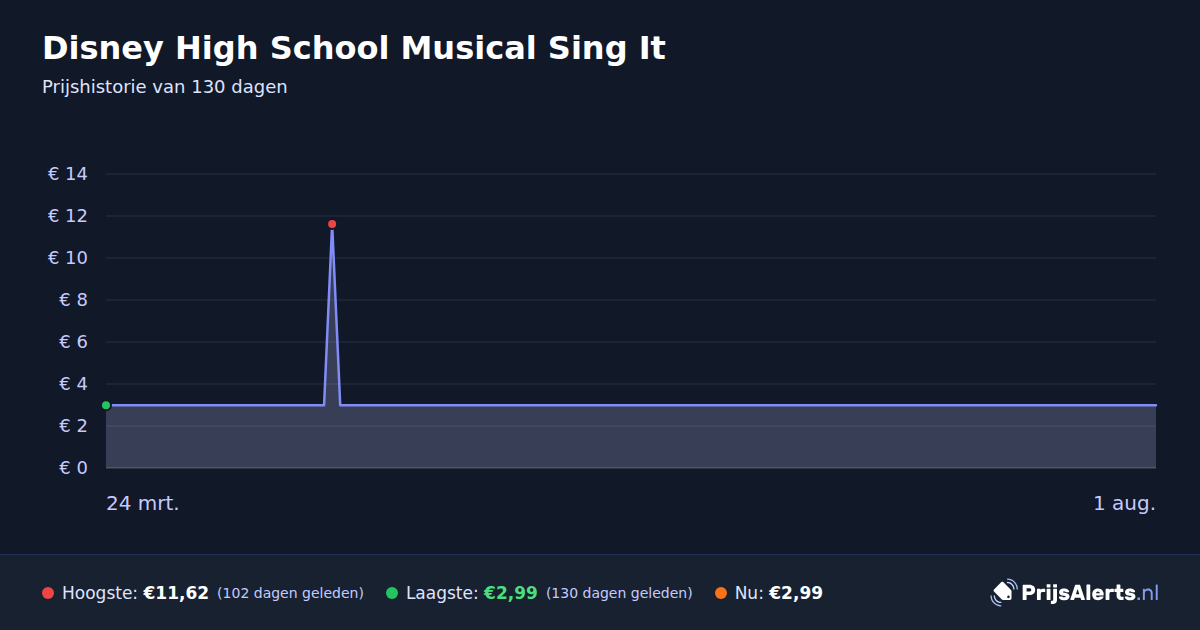The image size is (1200, 630).
Task: Click the Hoogste price €11,62 value
Action: pyautogui.click(x=176, y=593)
